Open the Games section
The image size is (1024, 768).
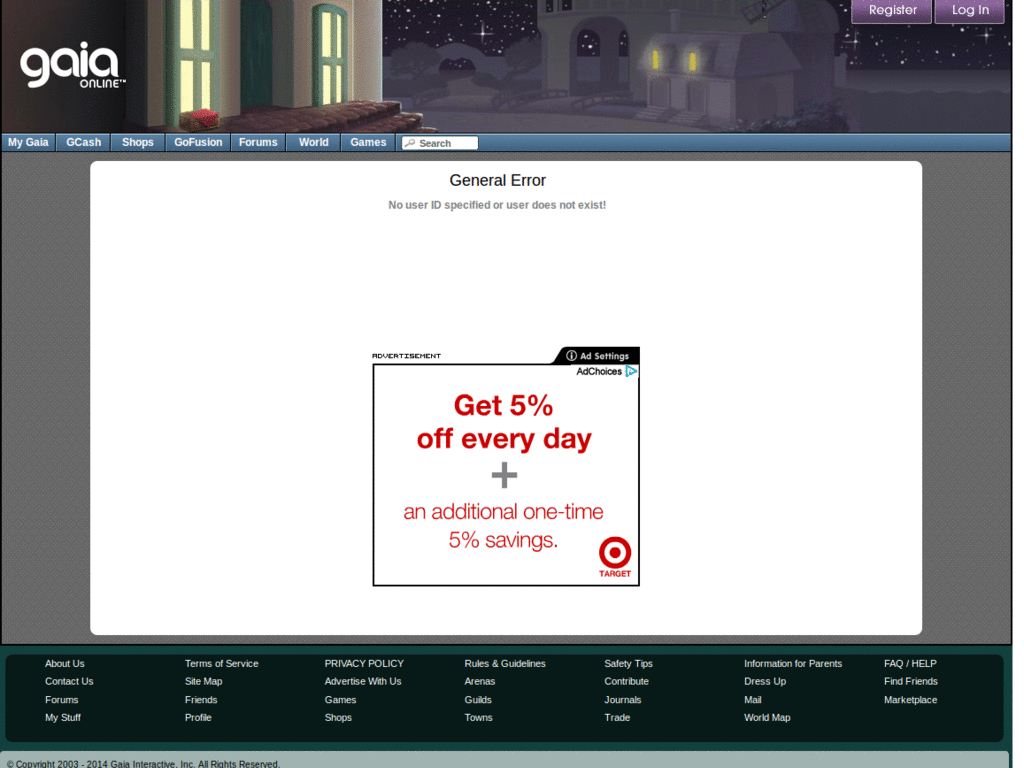(367, 142)
